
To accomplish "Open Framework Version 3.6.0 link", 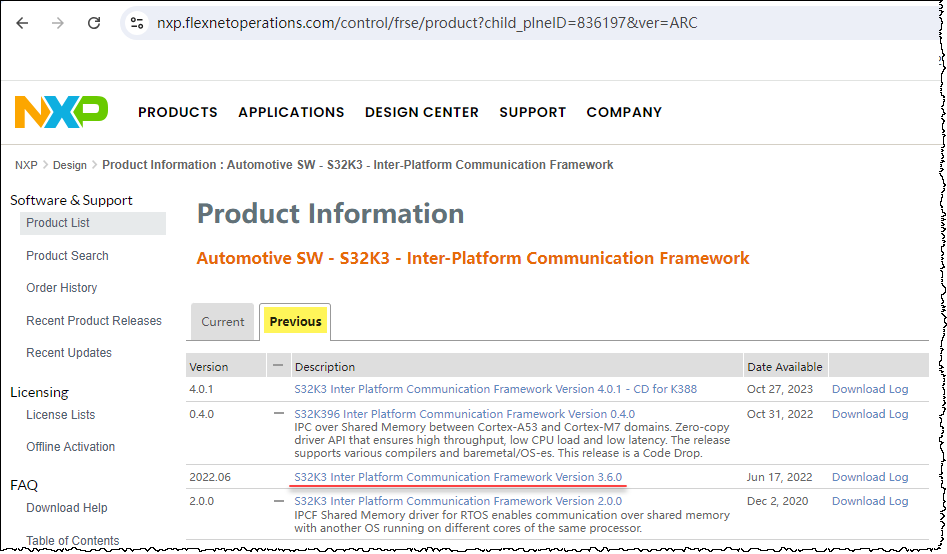I will (458, 477).
